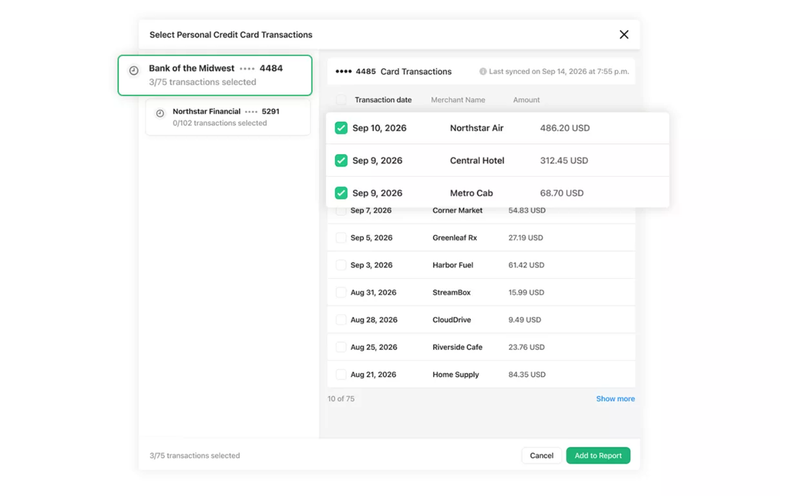Click the CloudDrive merchant name
This screenshot has width=792, height=496.
452,320
